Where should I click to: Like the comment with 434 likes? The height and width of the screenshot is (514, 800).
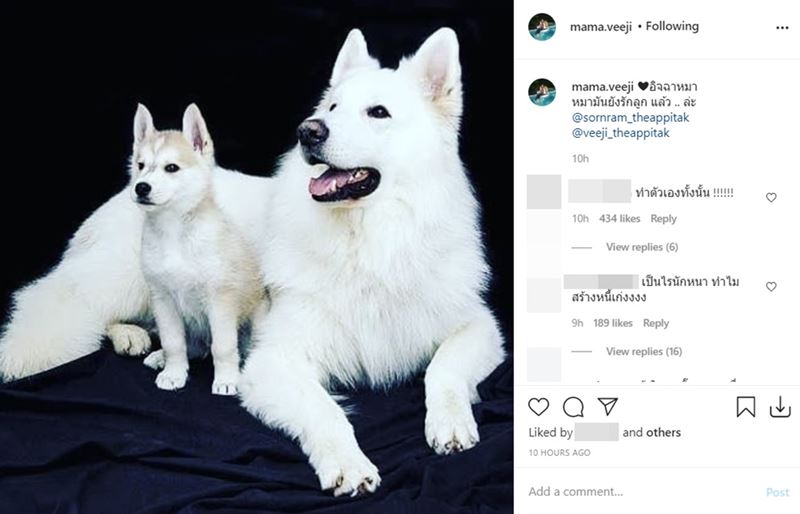pos(771,198)
